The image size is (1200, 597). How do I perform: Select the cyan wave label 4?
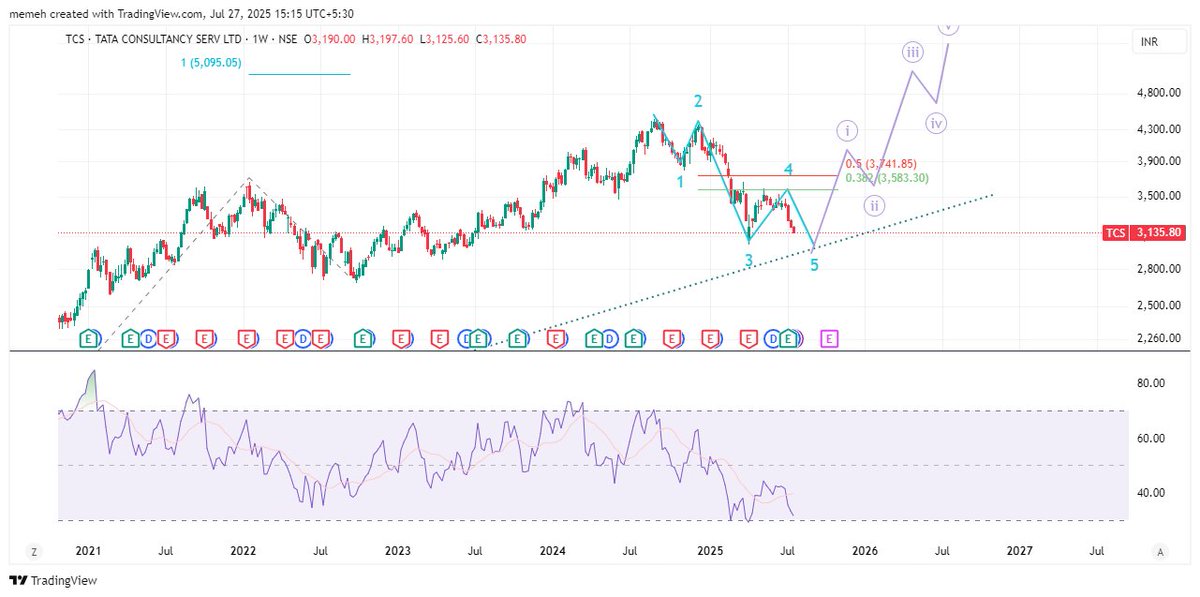point(788,169)
